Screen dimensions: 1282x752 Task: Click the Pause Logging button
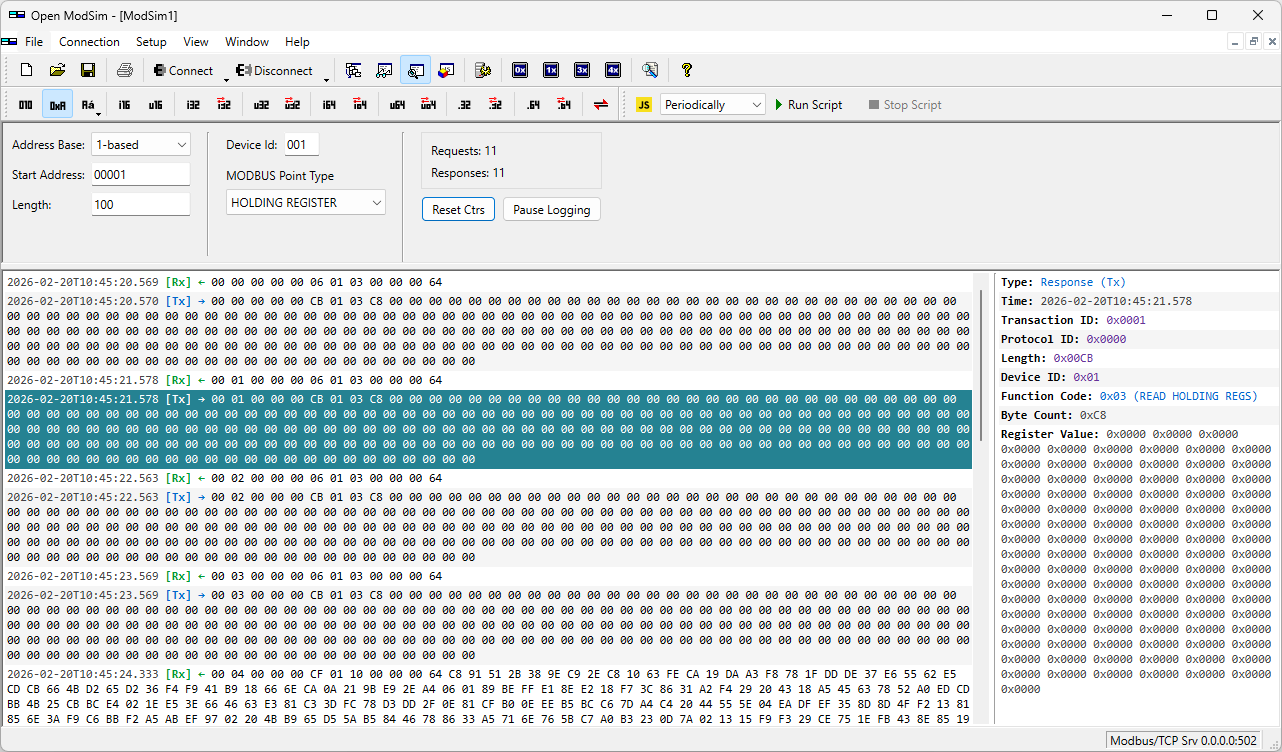551,209
